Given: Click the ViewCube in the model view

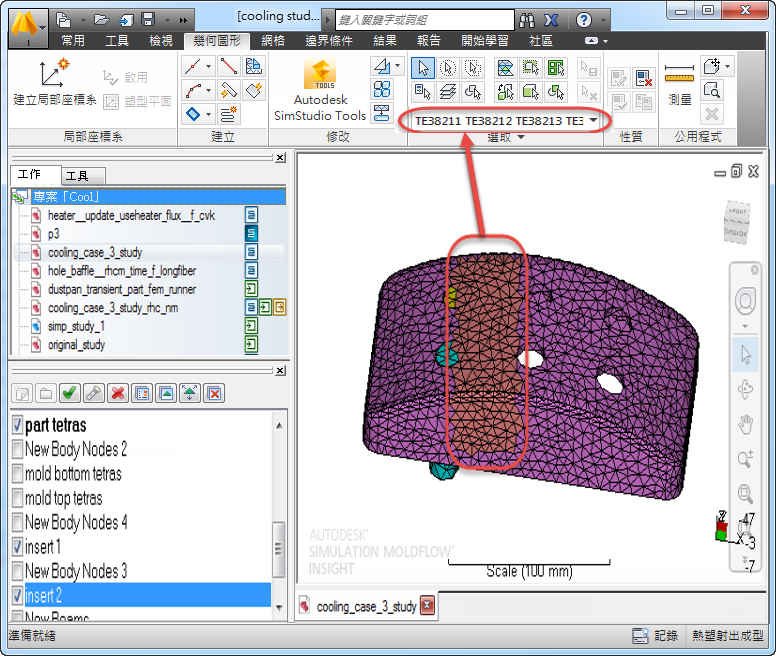Looking at the screenshot, I should (736, 221).
